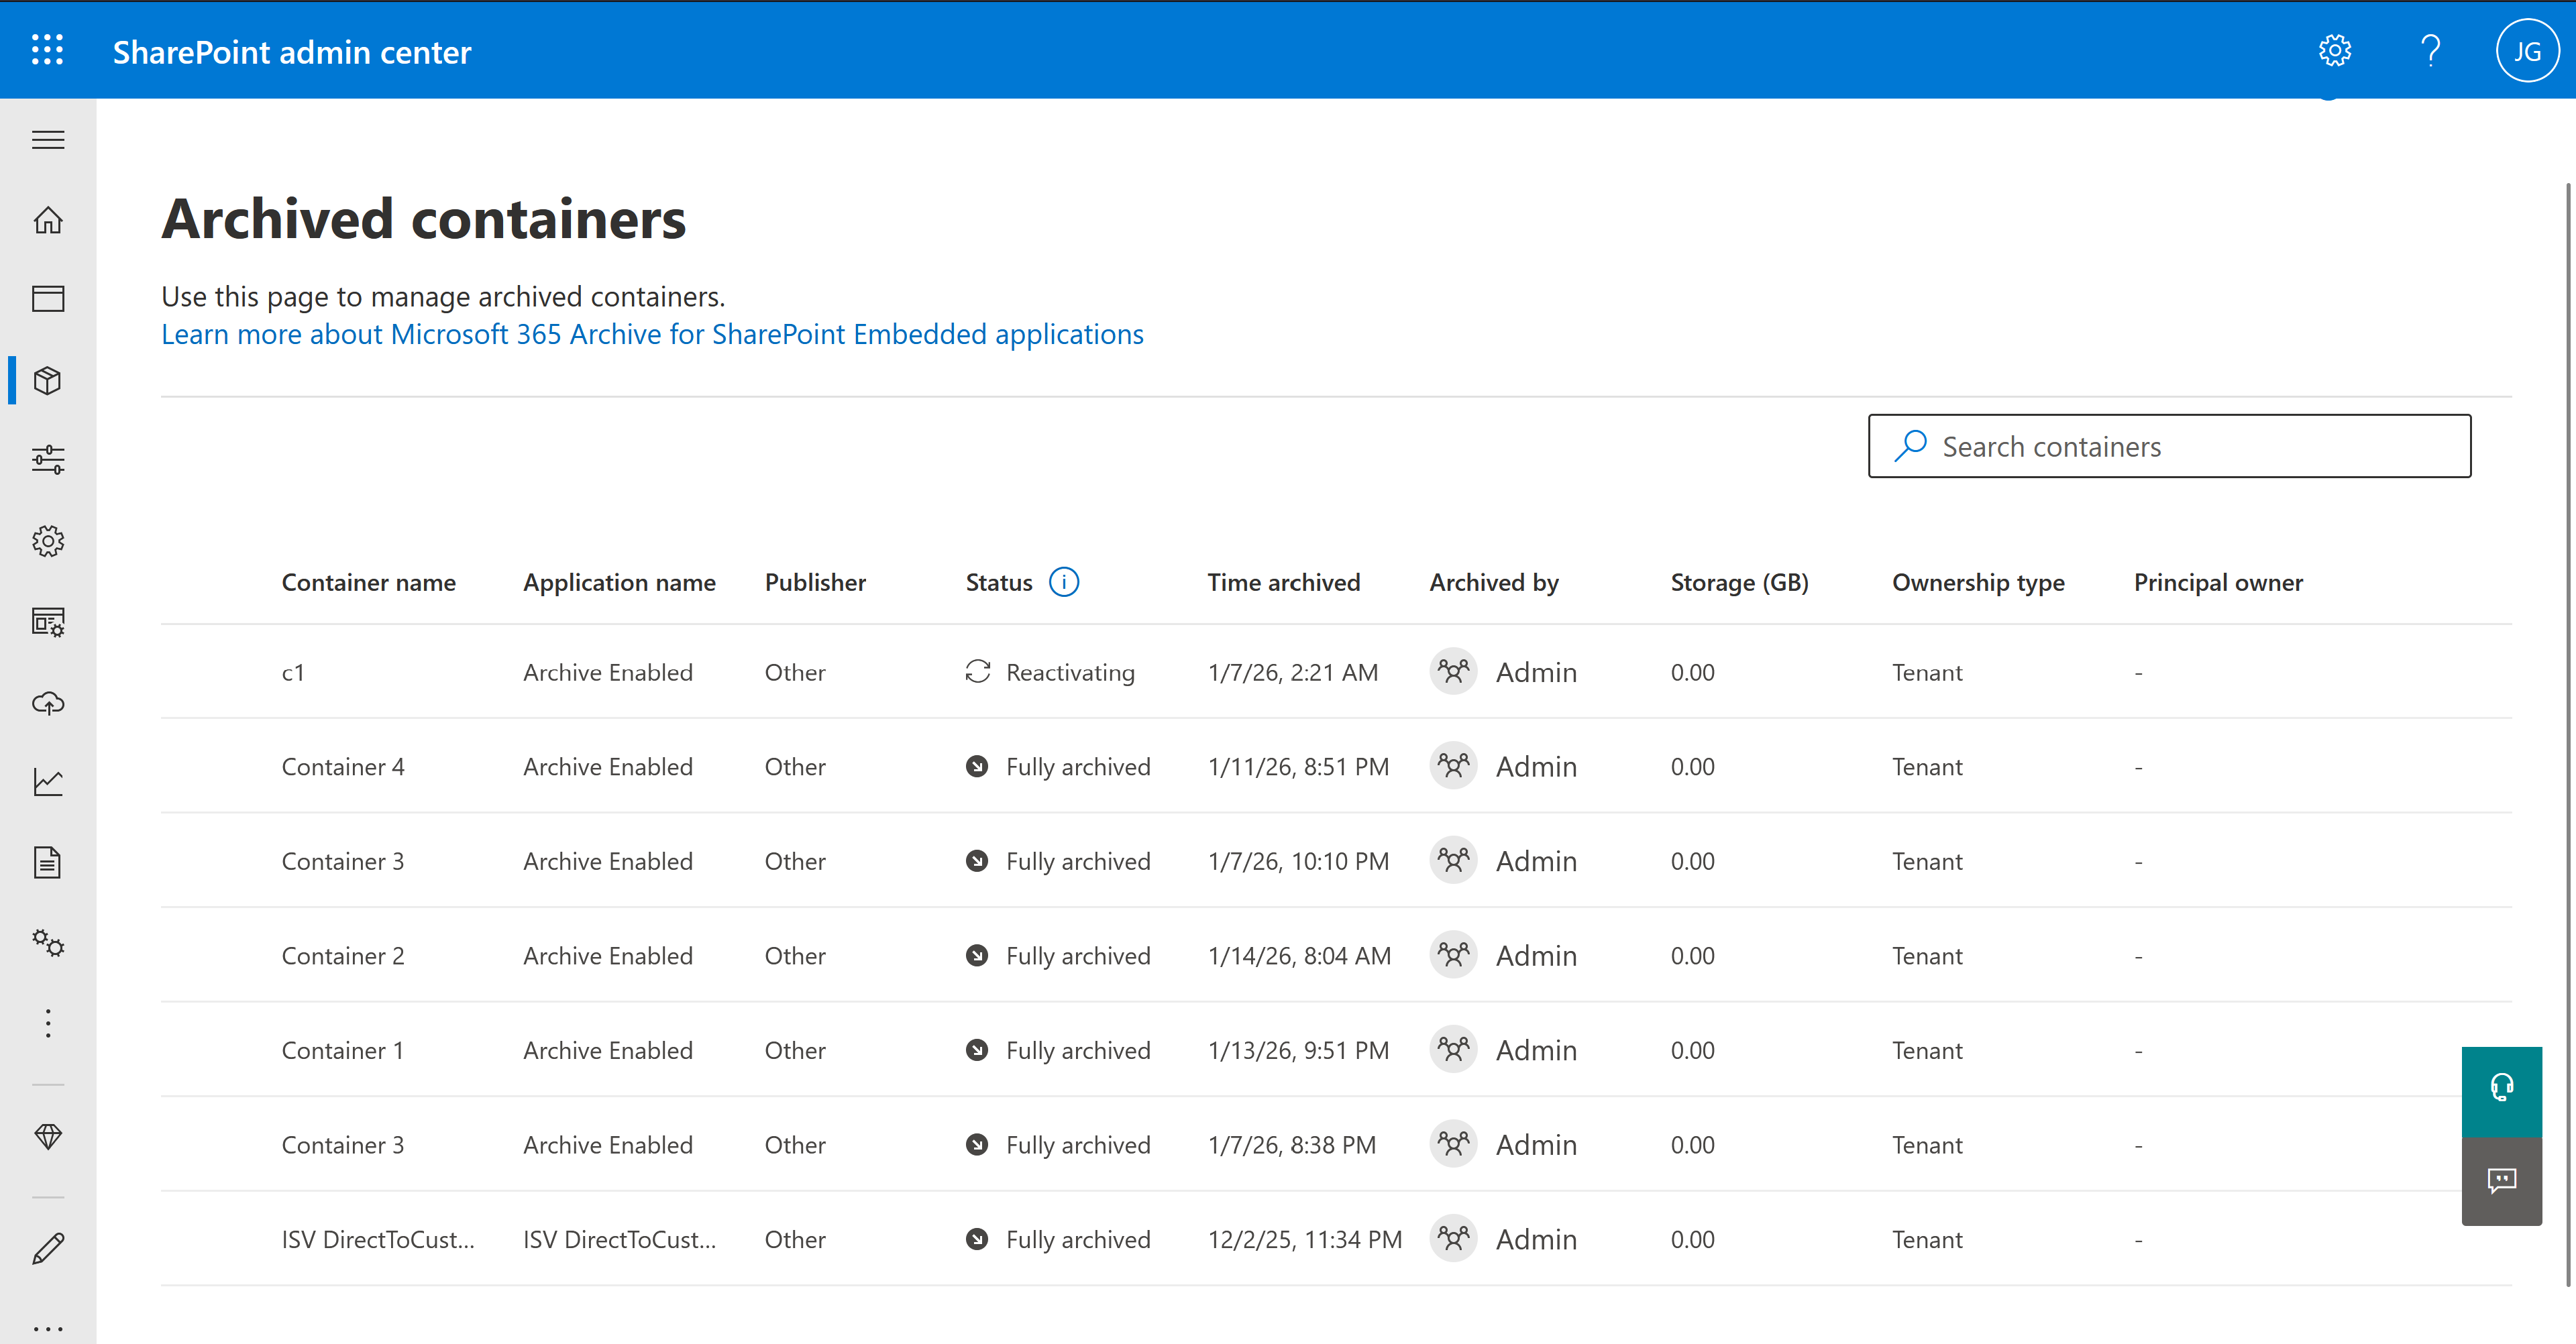
Task: Select the Home icon in the sidebar
Action: pos(47,220)
